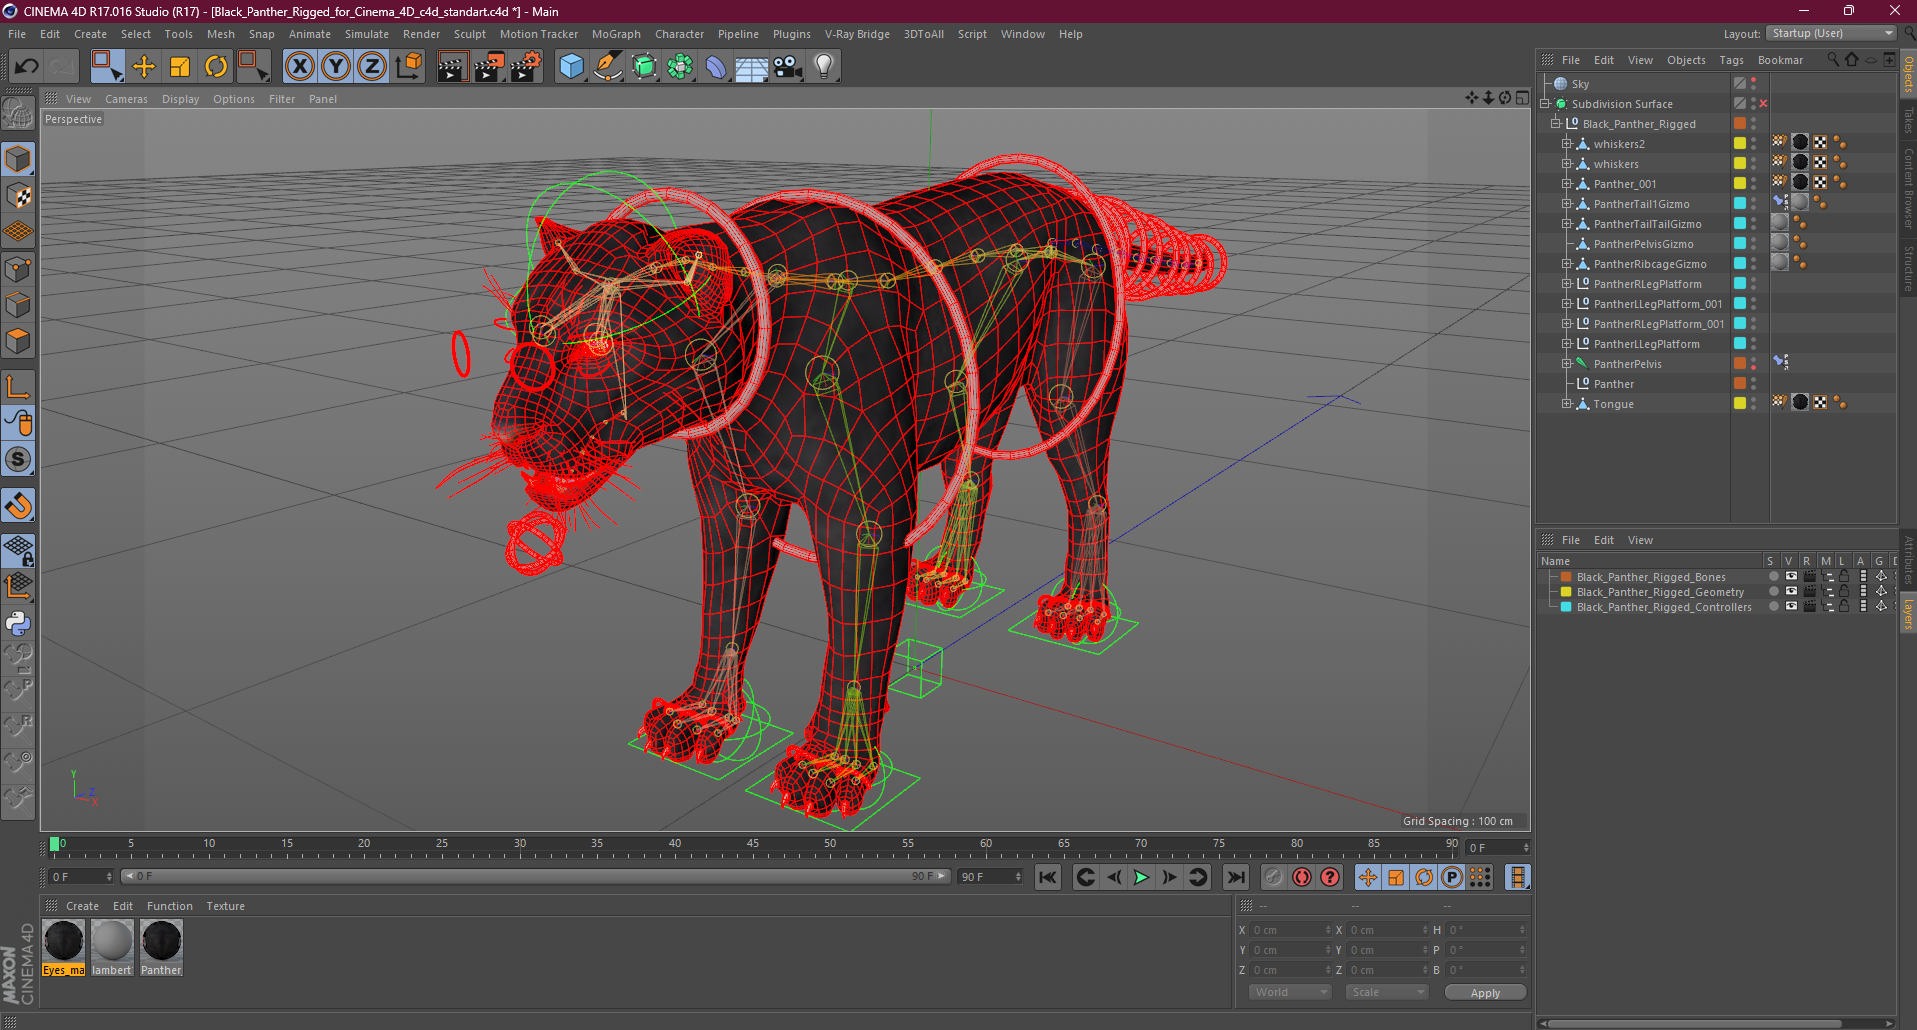The width and height of the screenshot is (1917, 1030).
Task: Click cyan layer swatch of PantherTail1Gizmo
Action: pyautogui.click(x=1740, y=204)
